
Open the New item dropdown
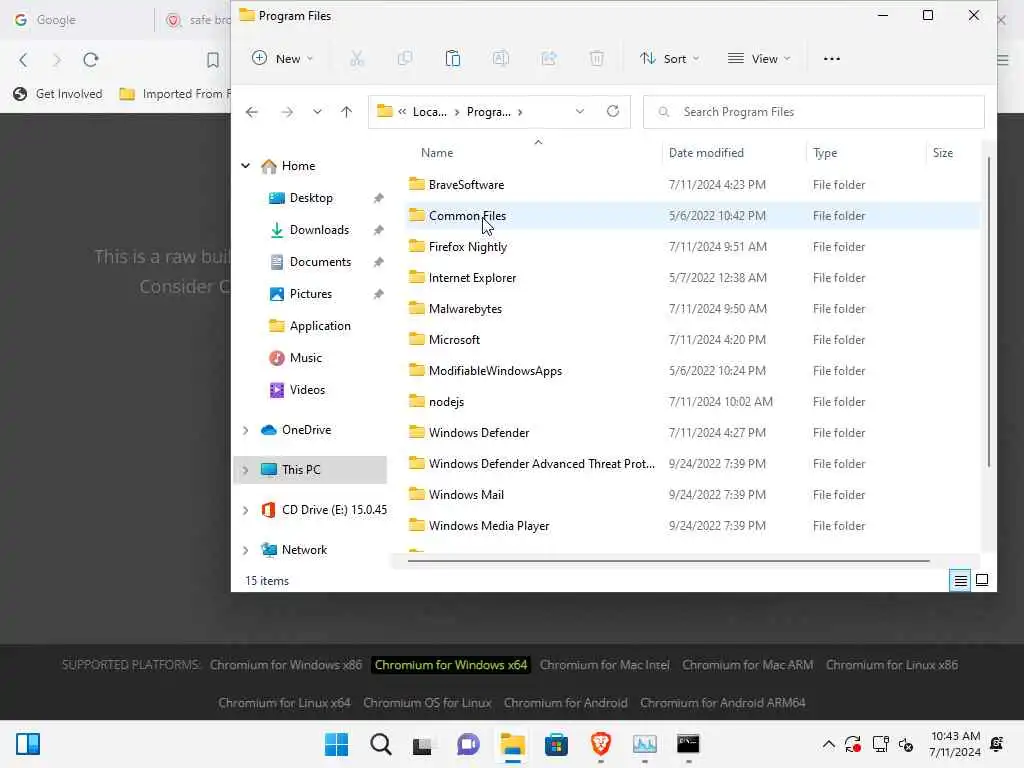pyautogui.click(x=283, y=59)
